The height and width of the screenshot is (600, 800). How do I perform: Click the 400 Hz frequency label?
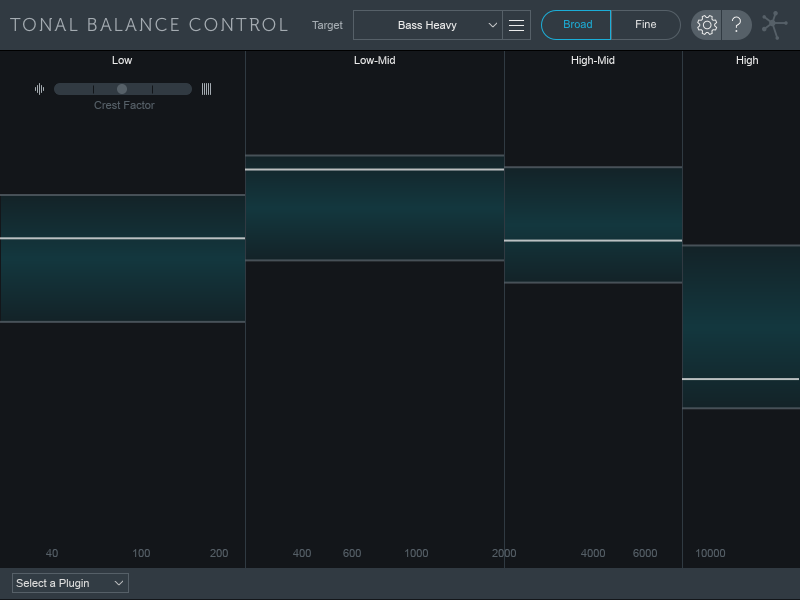[x=302, y=553]
